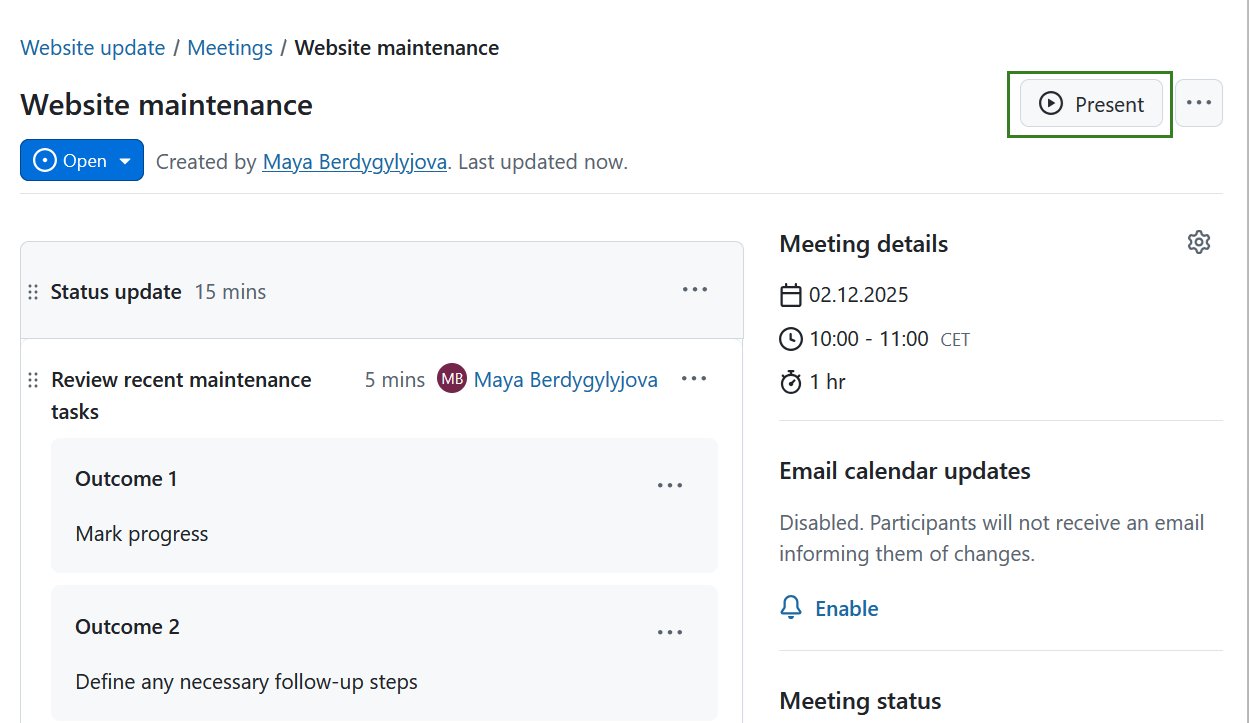Image resolution: width=1249 pixels, height=723 pixels.
Task: Go to Website update via breadcrumb
Action: 92,47
